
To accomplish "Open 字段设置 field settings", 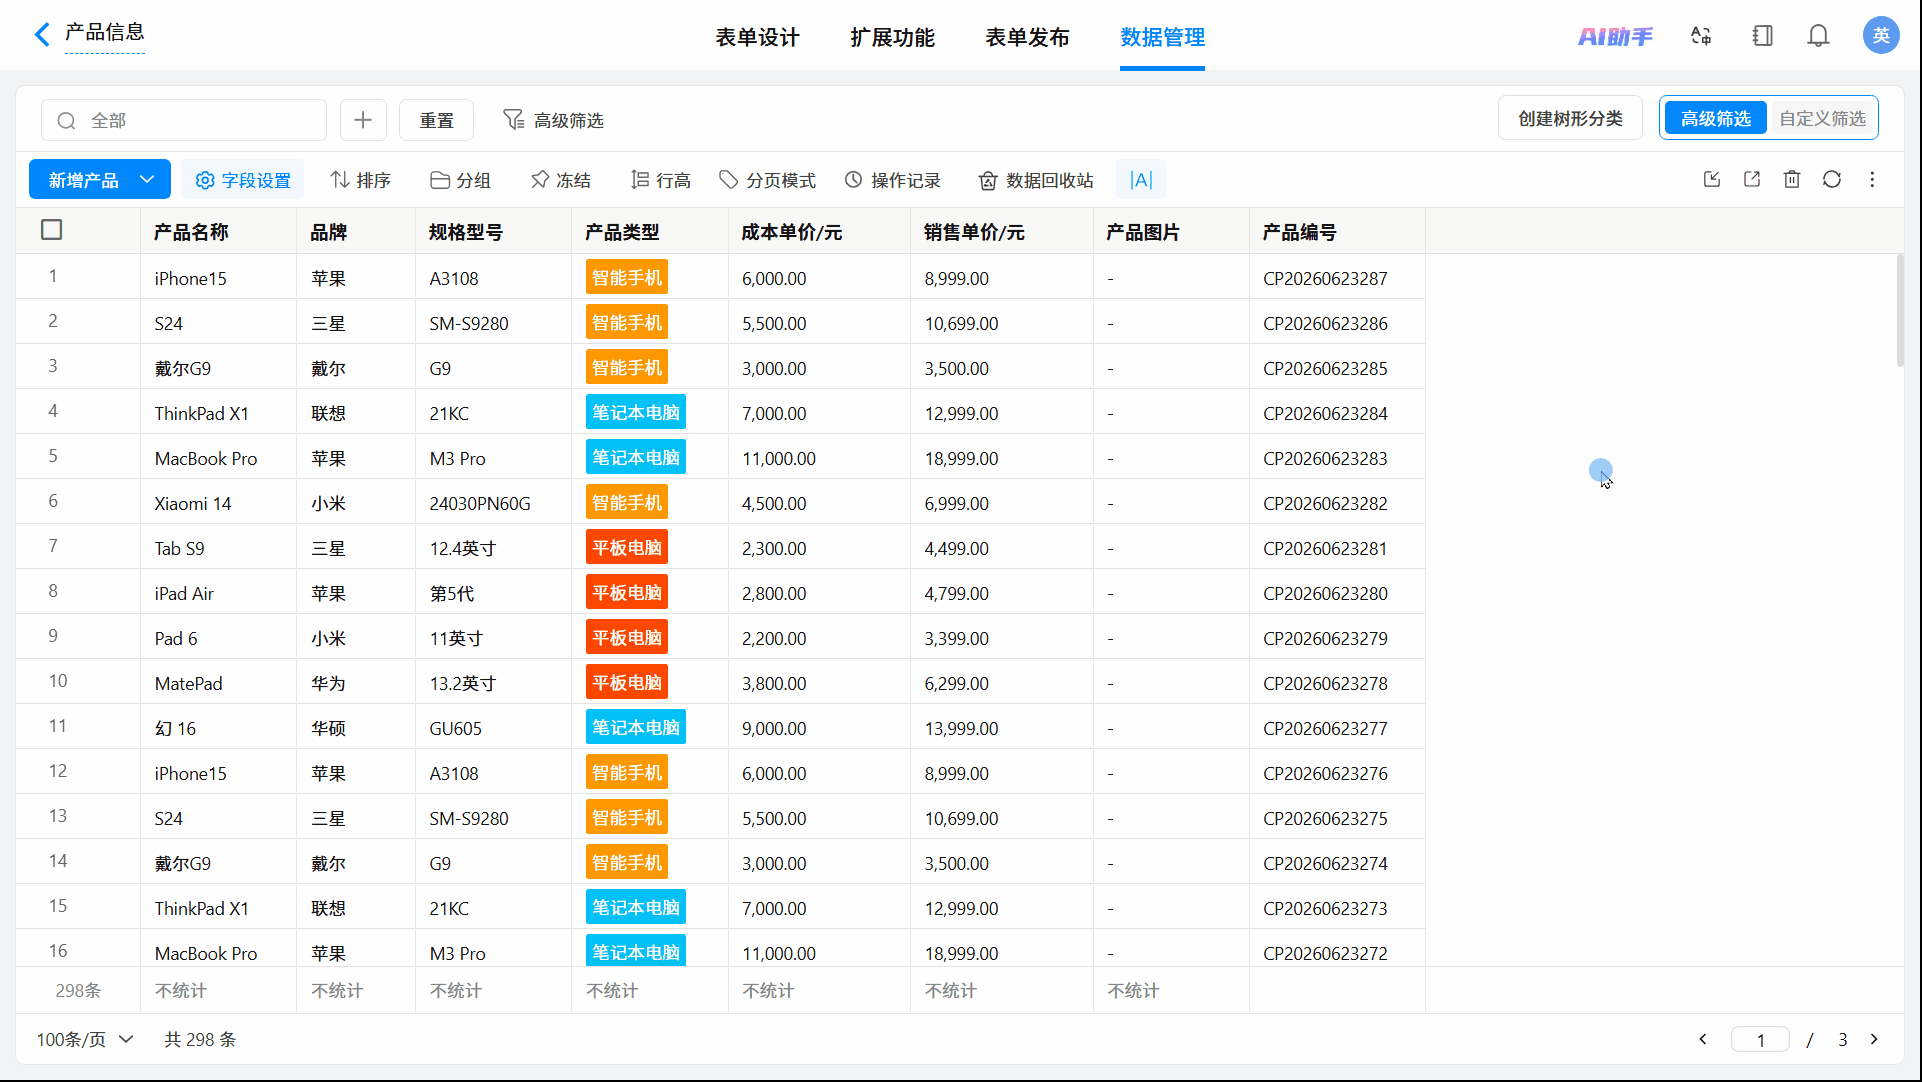I will coord(243,180).
